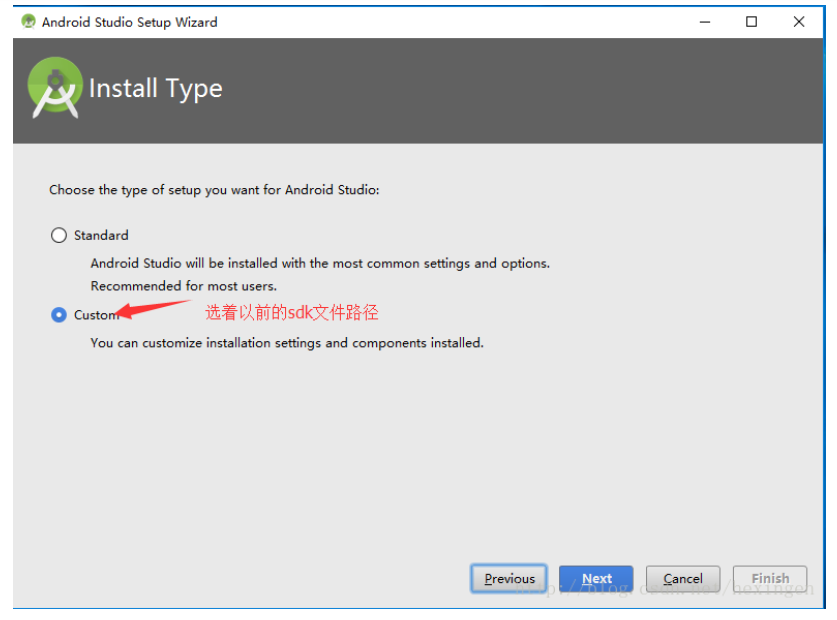Image resolution: width=837 pixels, height=620 pixels.
Task: Click the Install Type heading text
Action: click(x=155, y=88)
